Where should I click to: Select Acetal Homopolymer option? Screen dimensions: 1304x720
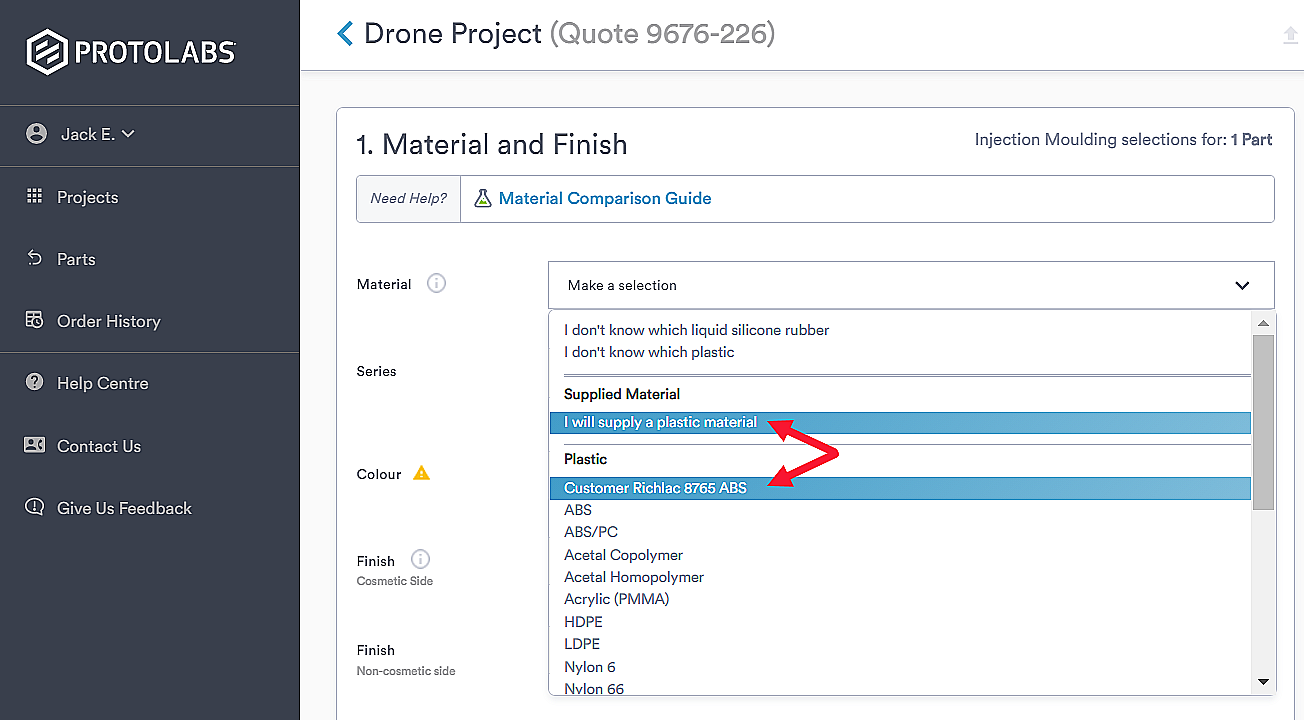click(x=634, y=577)
